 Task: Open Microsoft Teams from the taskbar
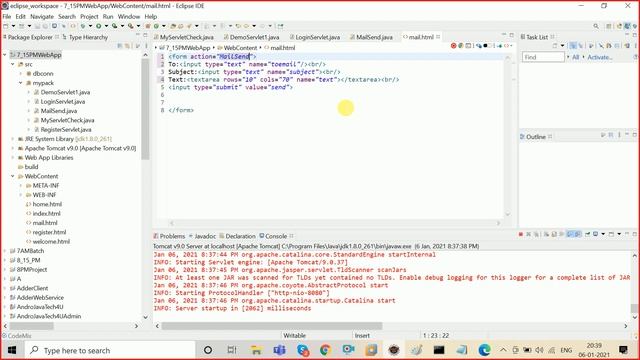pyautogui.click(x=280, y=350)
